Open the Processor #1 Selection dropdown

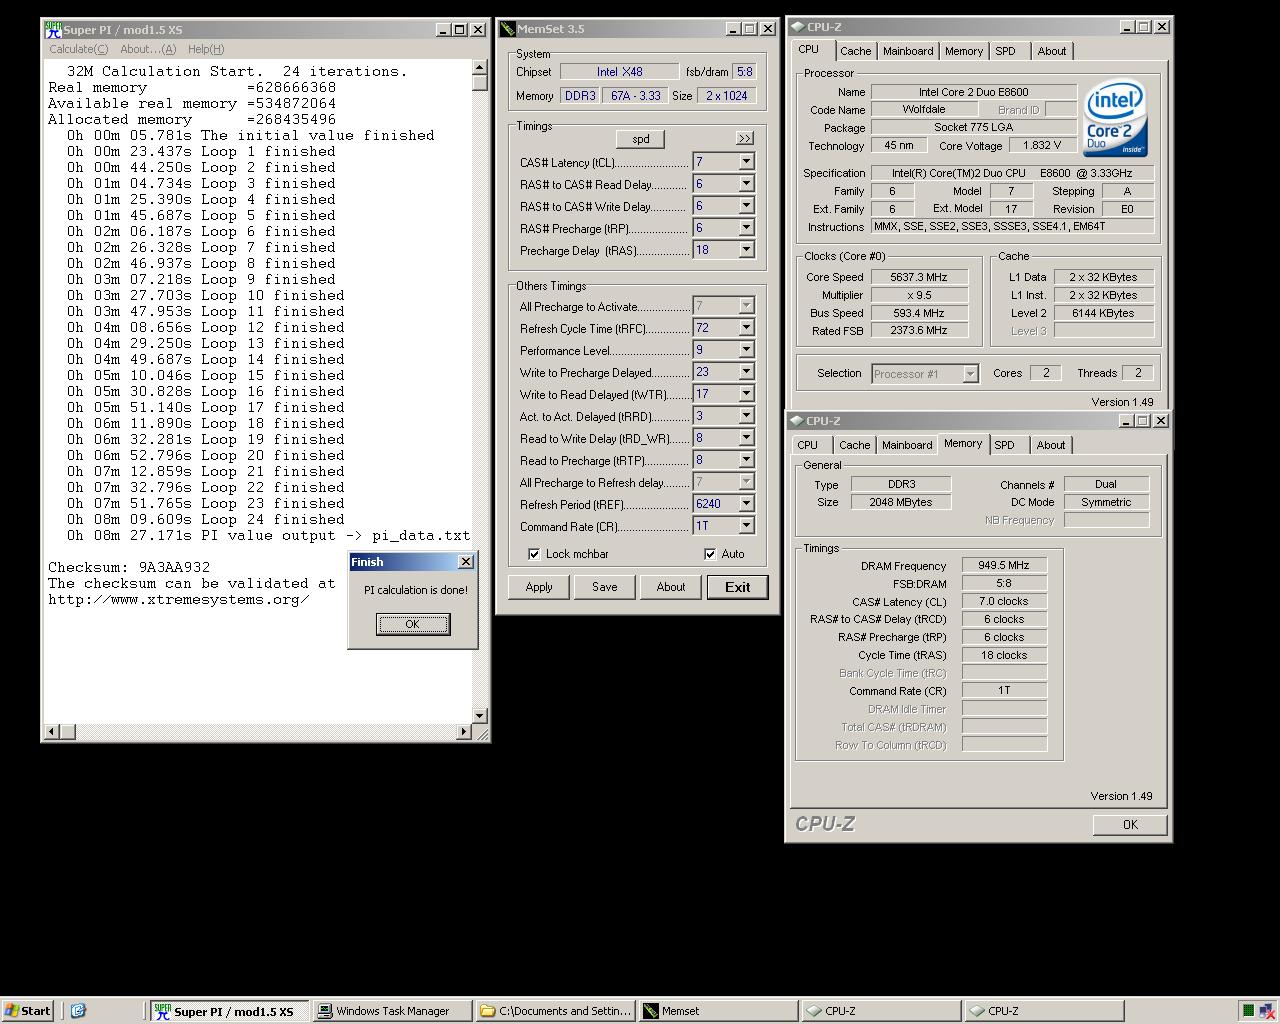coord(969,373)
